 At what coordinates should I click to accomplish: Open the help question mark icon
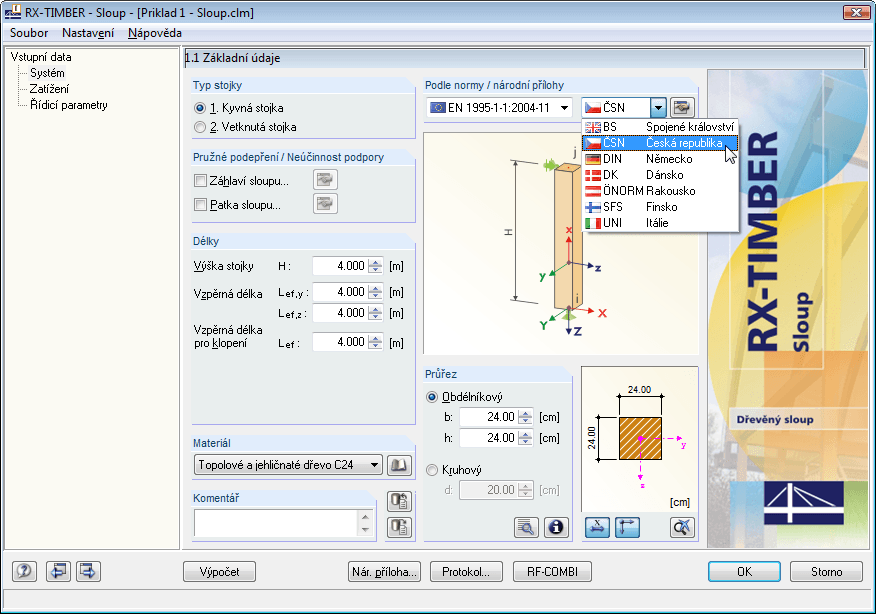click(x=22, y=571)
